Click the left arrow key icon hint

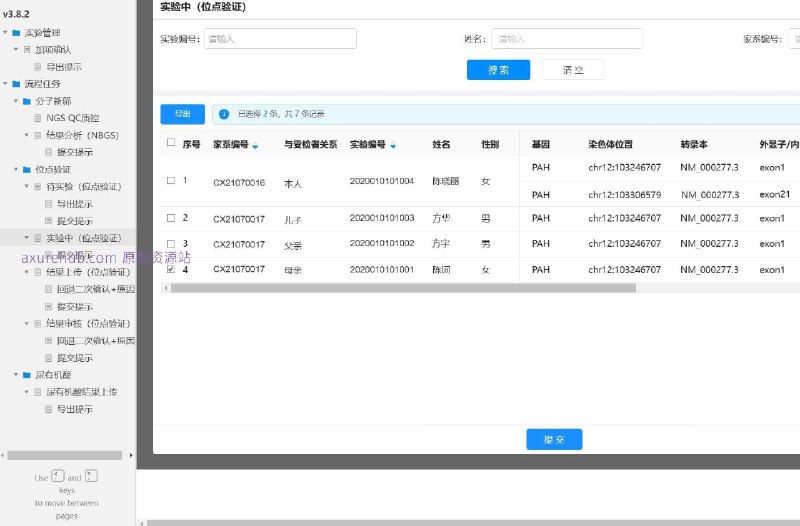click(58, 476)
